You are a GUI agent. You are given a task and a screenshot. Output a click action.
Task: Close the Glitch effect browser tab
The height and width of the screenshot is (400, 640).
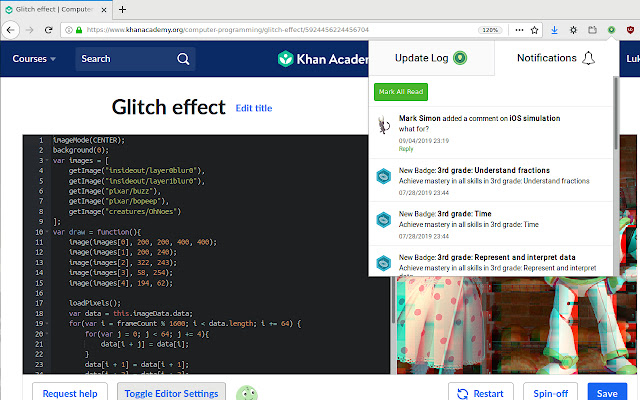tap(104, 9)
